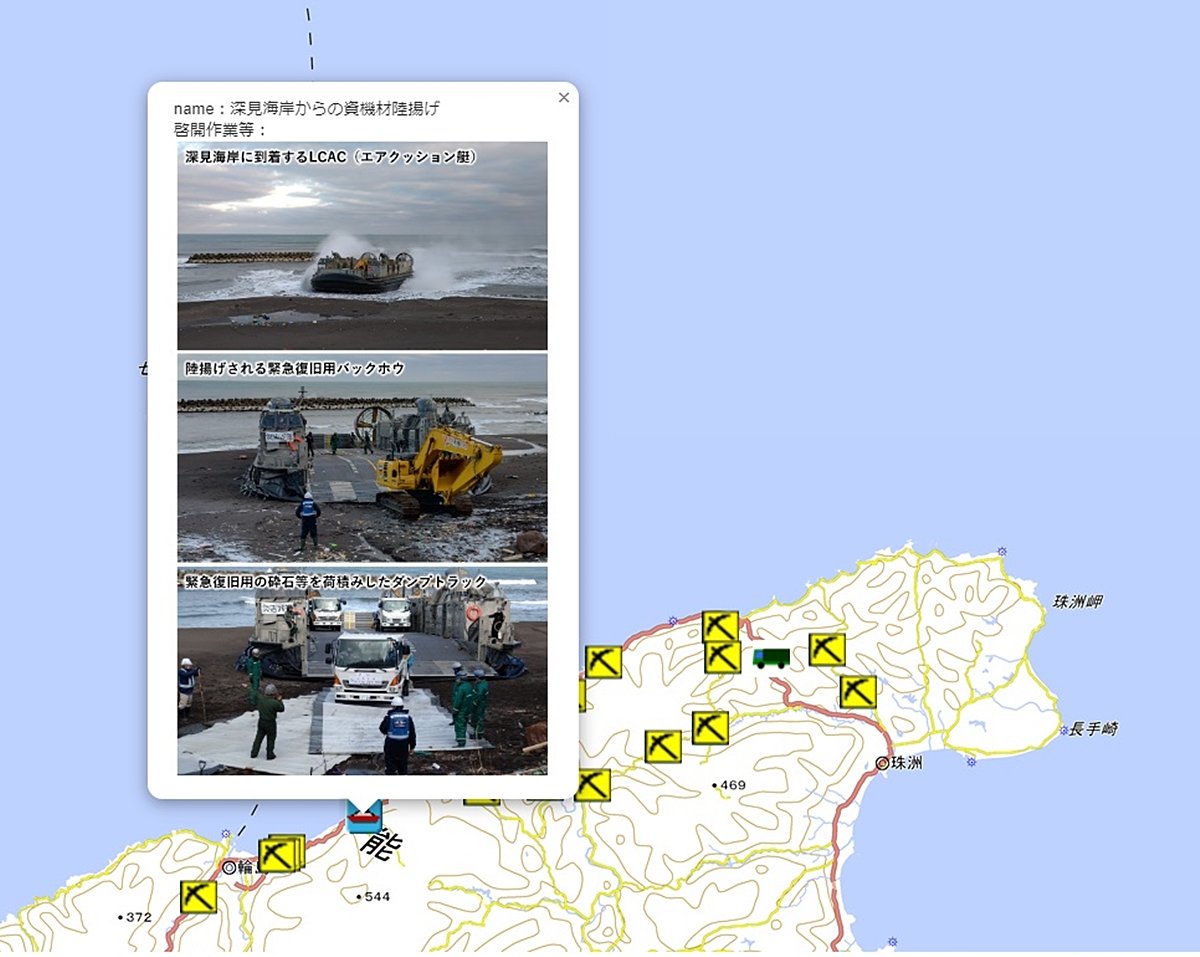
Task: Select the leftmost pickaxe marker on the coast
Action: (604, 662)
